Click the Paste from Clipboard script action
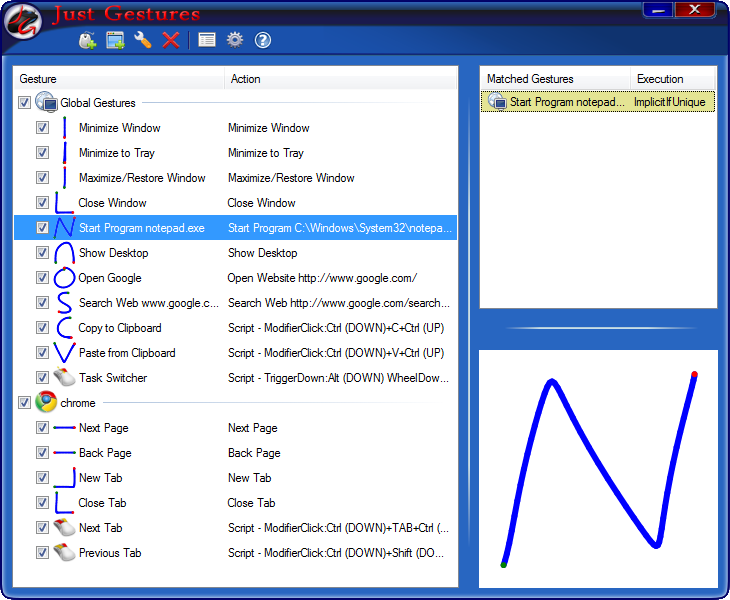 [336, 353]
